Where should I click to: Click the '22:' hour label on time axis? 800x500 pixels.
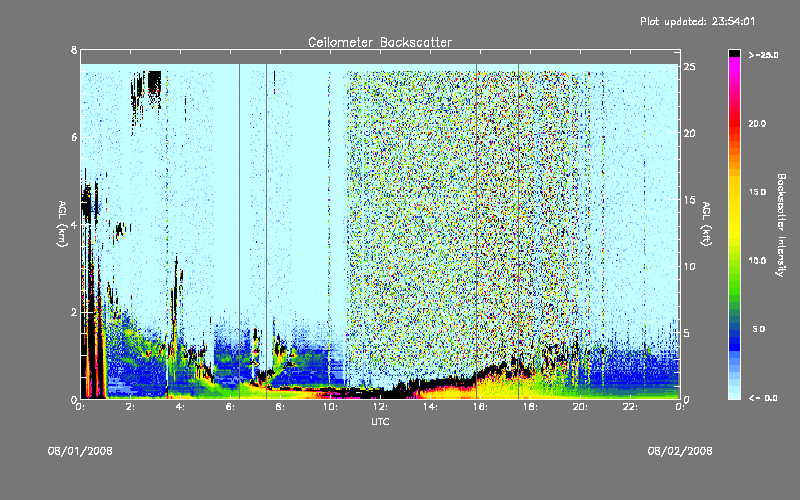click(x=630, y=407)
